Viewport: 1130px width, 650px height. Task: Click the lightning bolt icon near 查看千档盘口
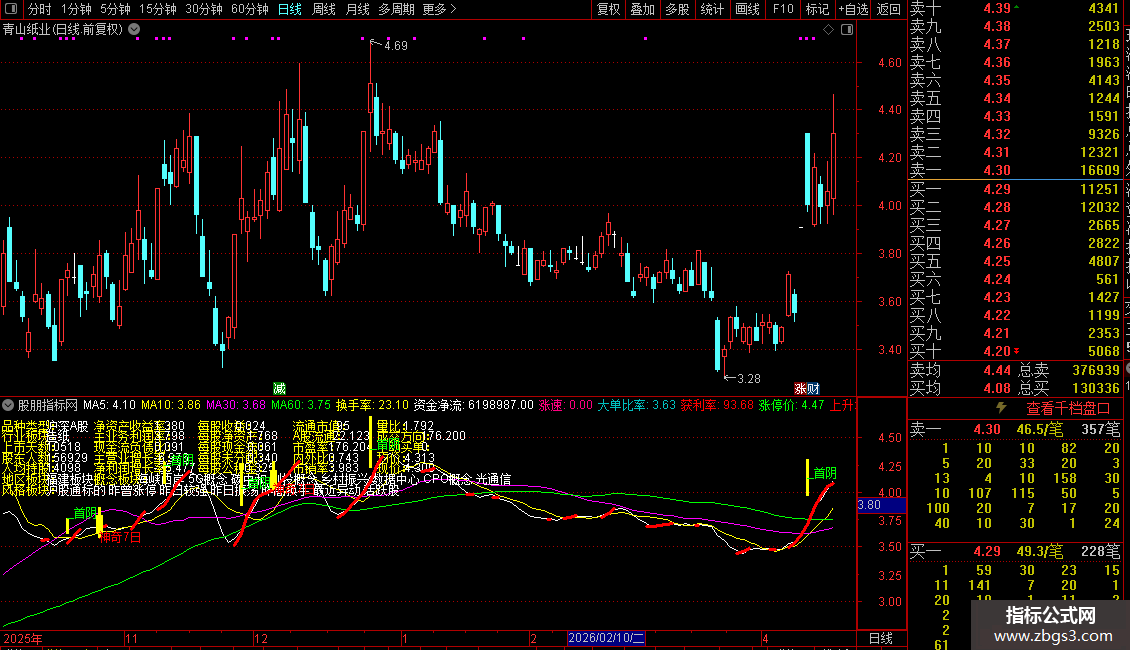point(1001,408)
